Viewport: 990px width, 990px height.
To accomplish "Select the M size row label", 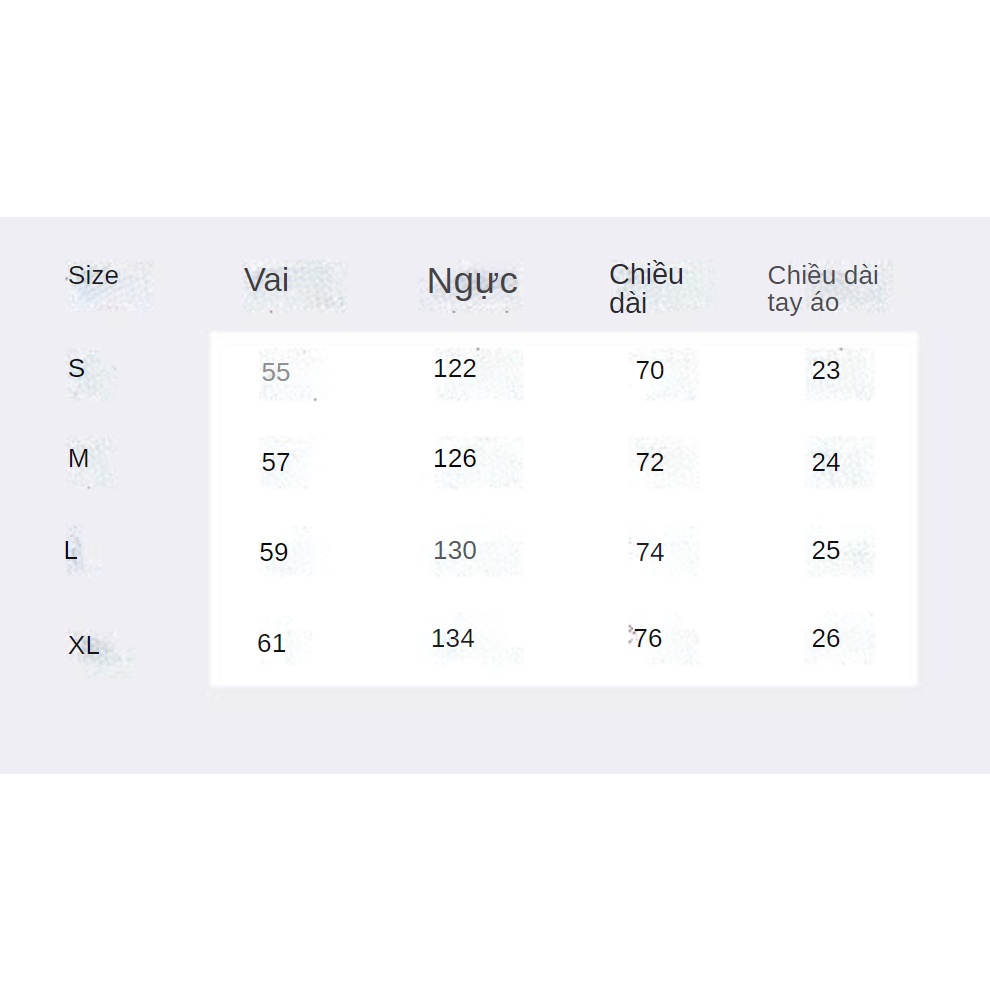I will [78, 459].
